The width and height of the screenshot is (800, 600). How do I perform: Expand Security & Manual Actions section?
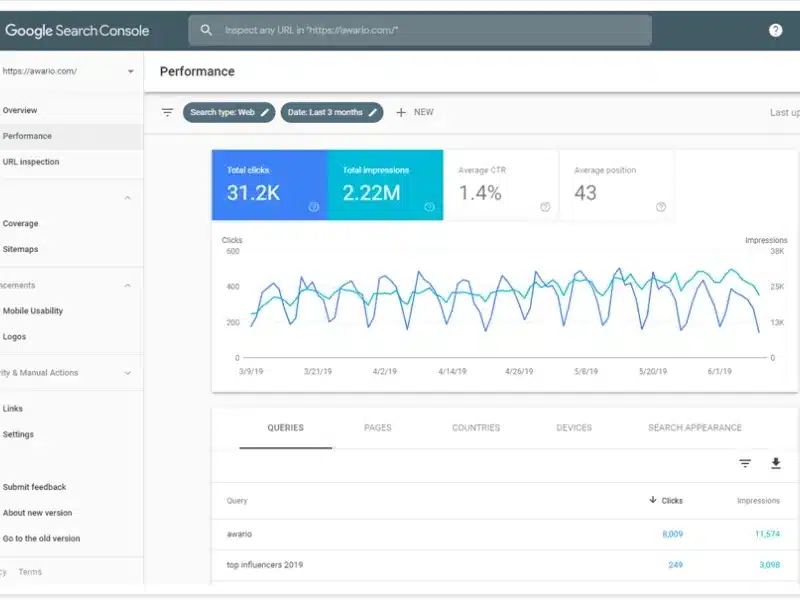pos(128,373)
